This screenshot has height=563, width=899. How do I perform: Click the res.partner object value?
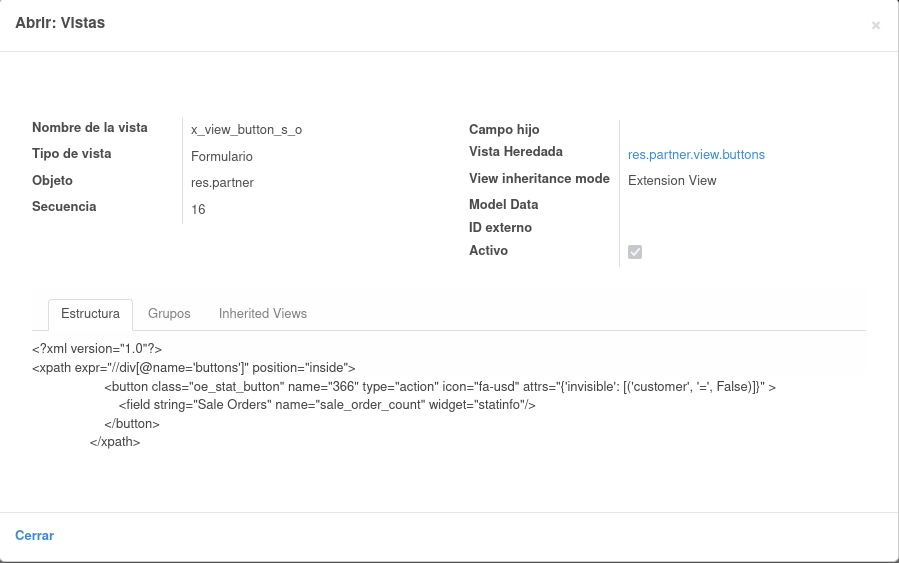click(x=222, y=183)
